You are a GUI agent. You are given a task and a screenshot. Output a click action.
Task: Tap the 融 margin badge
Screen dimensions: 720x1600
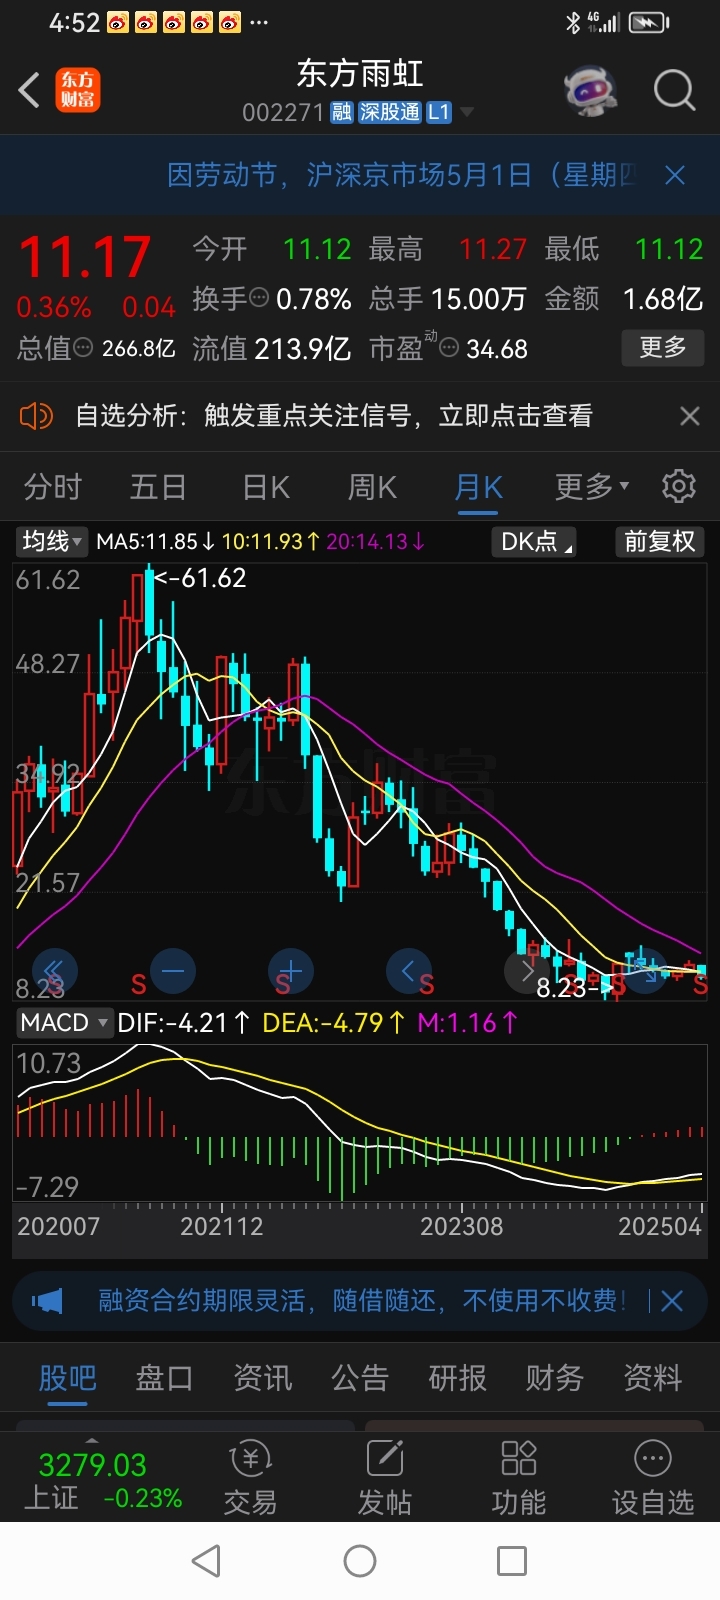pos(342,112)
